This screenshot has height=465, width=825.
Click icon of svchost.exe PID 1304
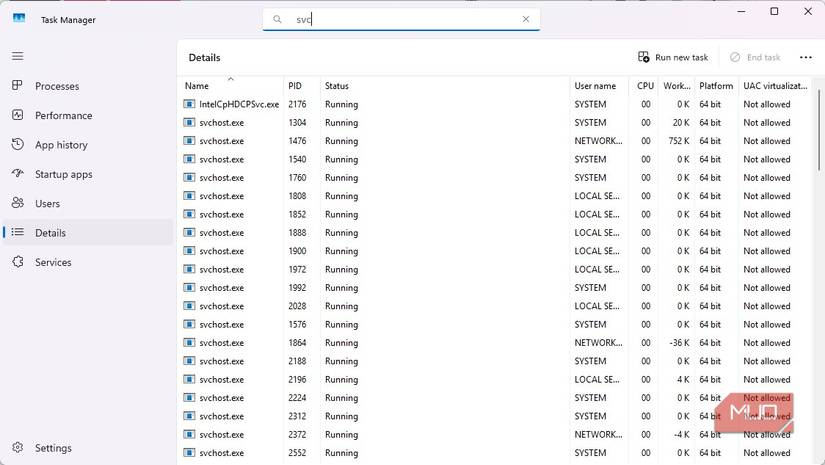(189, 123)
